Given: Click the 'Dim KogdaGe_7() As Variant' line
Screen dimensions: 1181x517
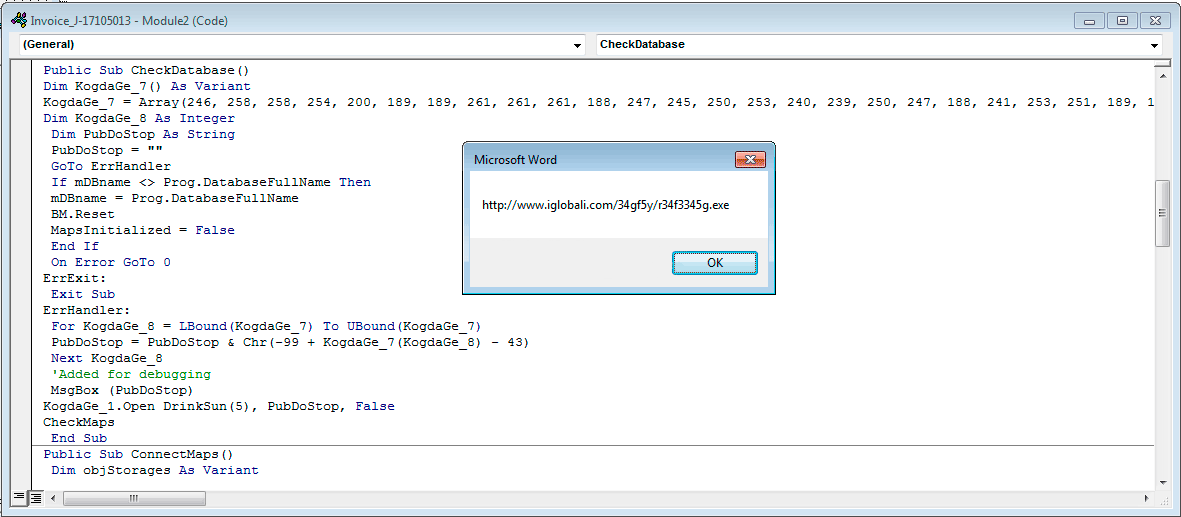Looking at the screenshot, I should point(147,86).
